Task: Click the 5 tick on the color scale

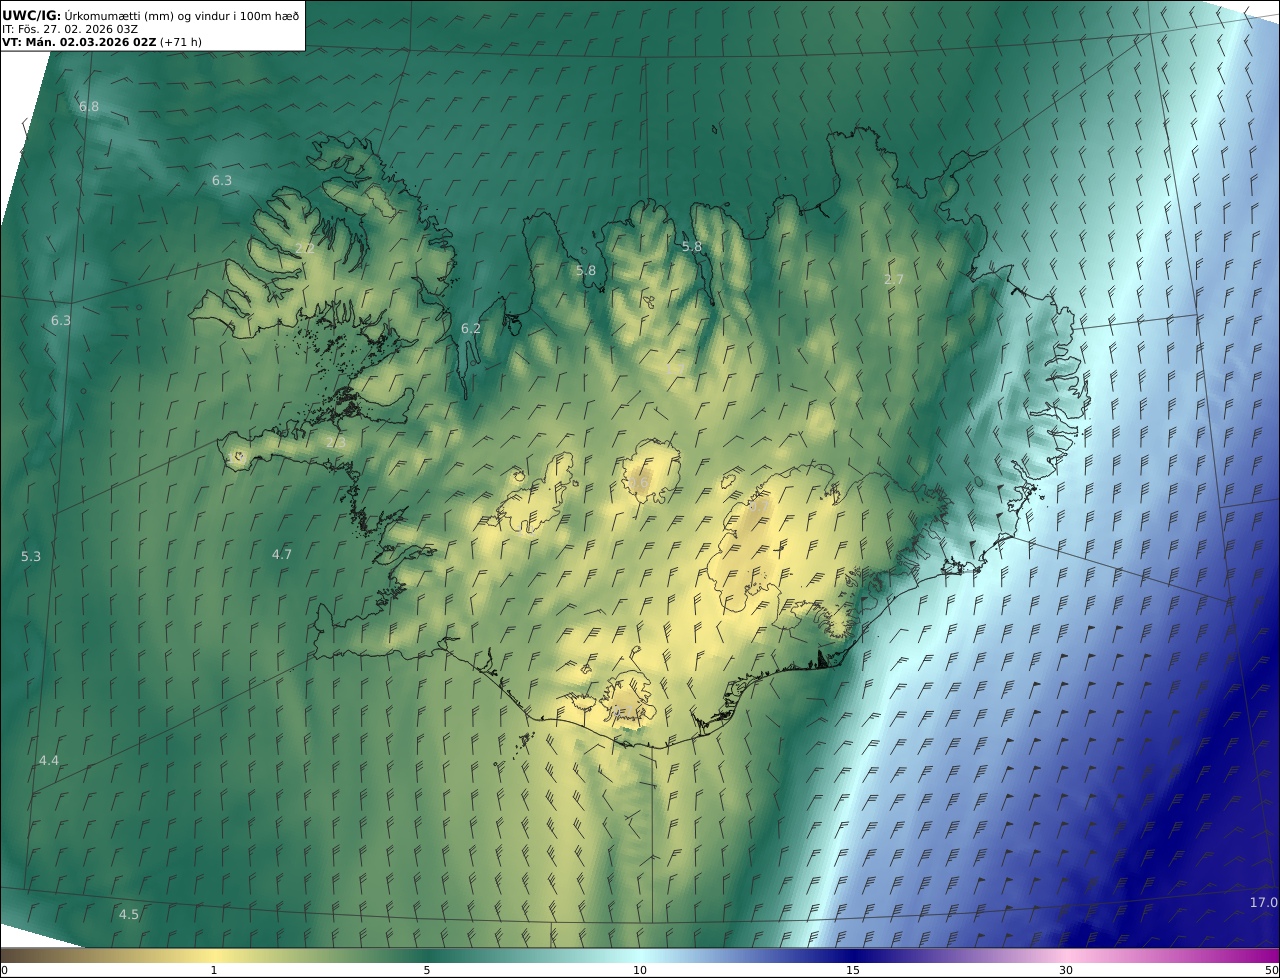Action: point(427,970)
